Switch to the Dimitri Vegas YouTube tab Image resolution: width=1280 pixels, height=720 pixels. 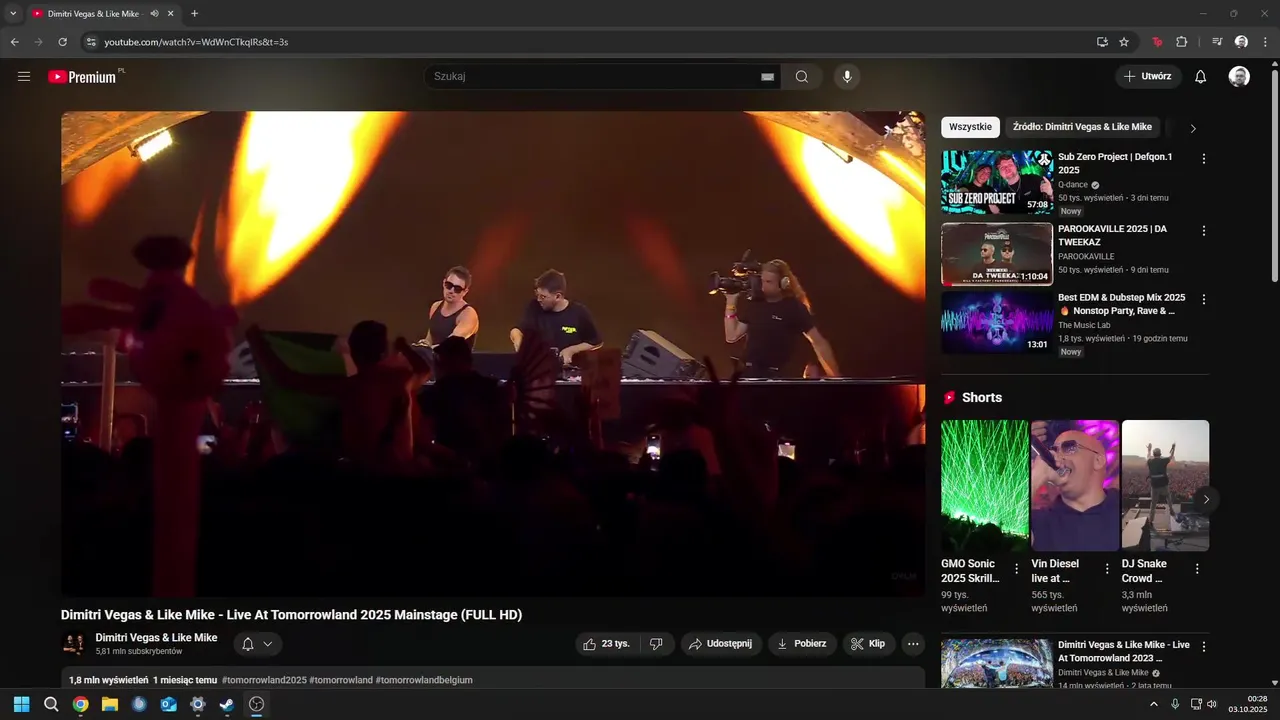[104, 14]
